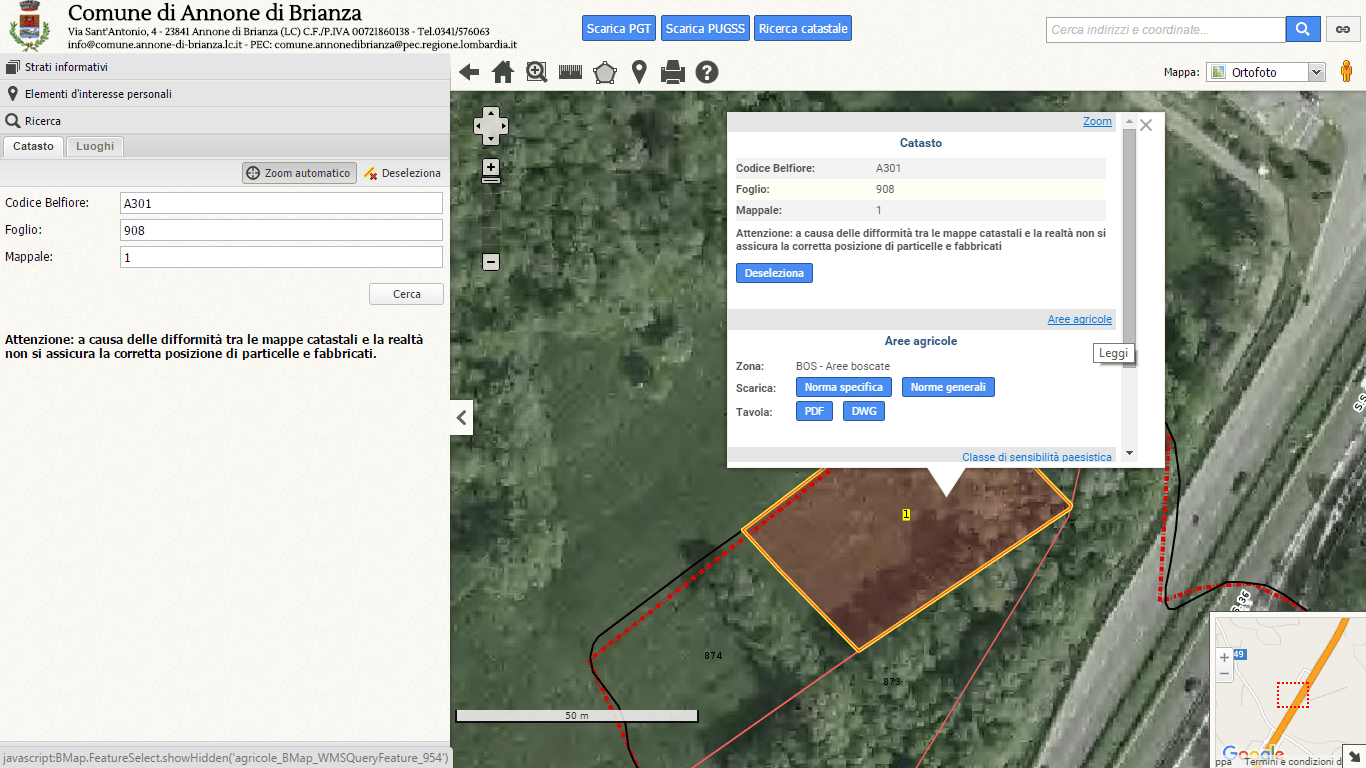The image size is (1366, 768).
Task: Click the popup value A301
Action: coord(888,168)
